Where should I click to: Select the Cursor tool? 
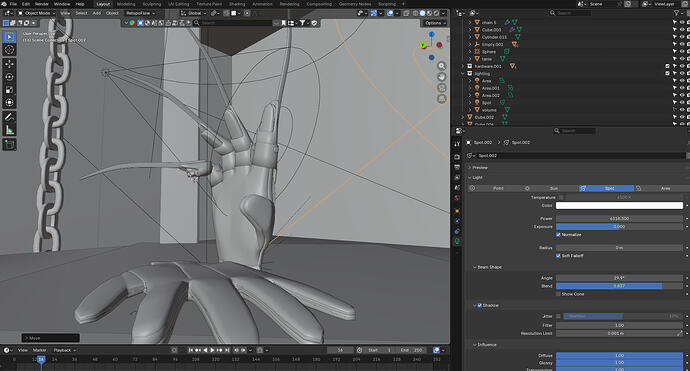tap(9, 50)
